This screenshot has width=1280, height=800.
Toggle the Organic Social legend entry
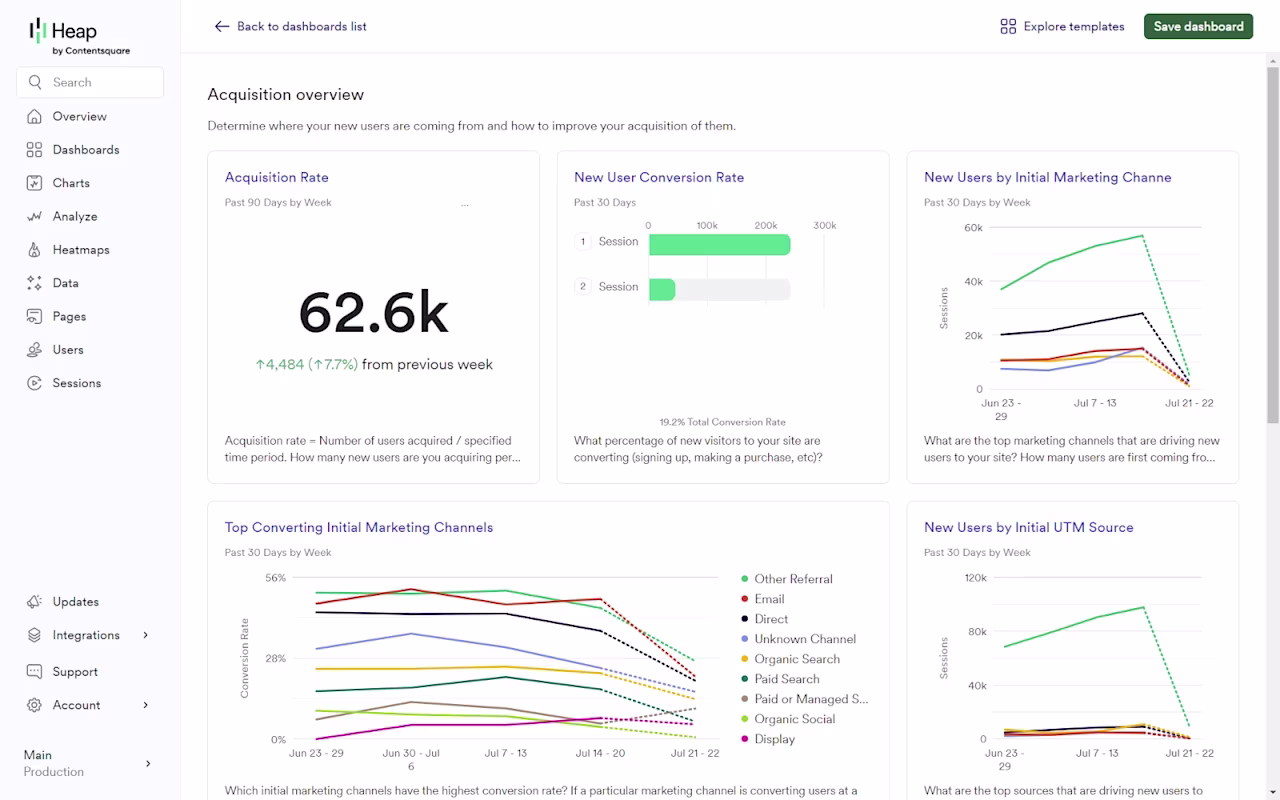coord(787,719)
